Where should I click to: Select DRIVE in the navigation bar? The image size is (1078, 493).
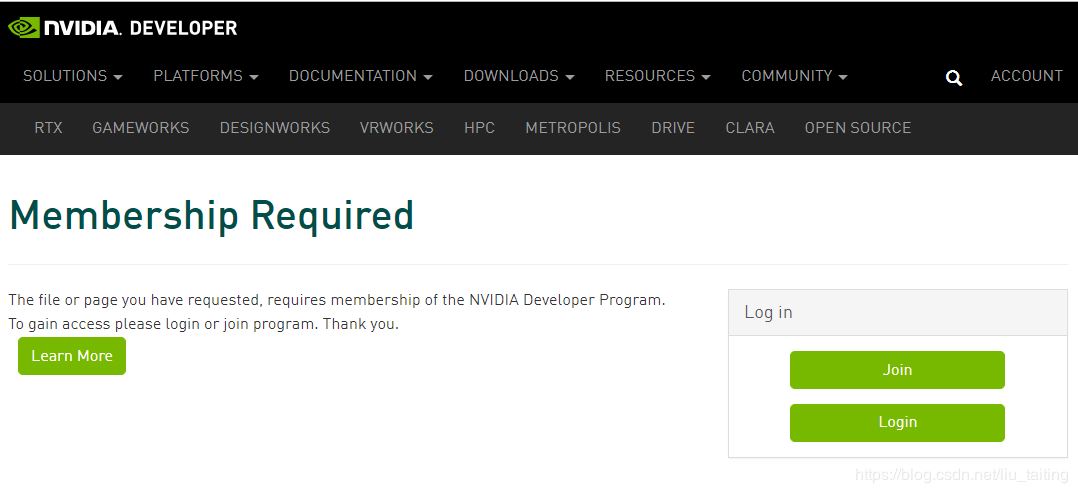673,128
